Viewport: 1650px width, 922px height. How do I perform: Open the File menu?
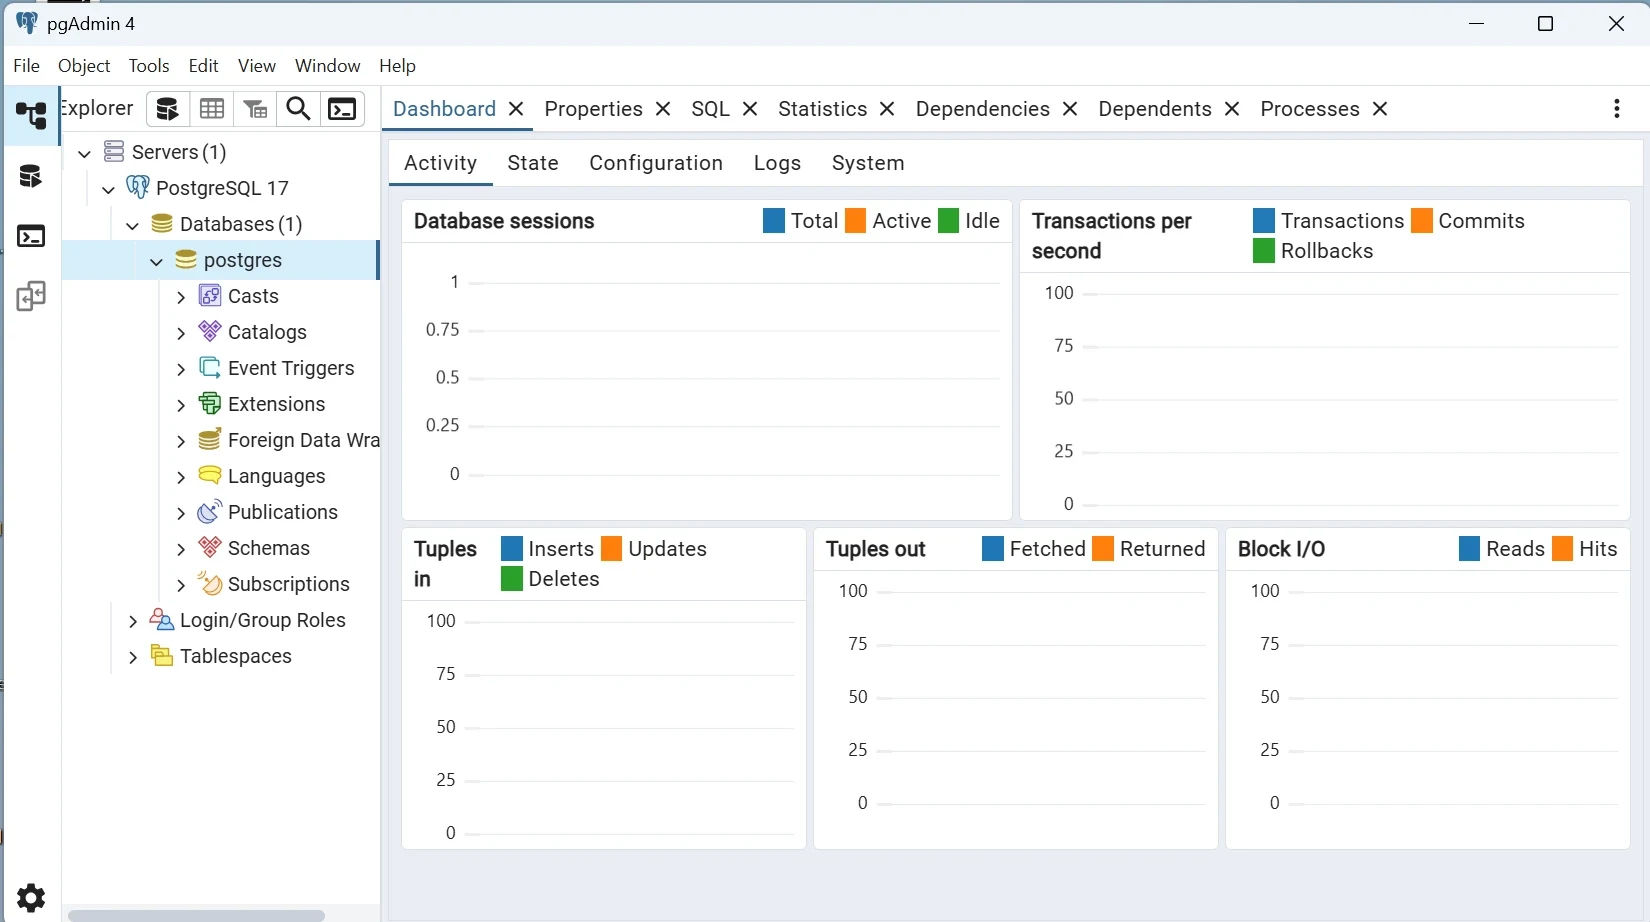27,66
